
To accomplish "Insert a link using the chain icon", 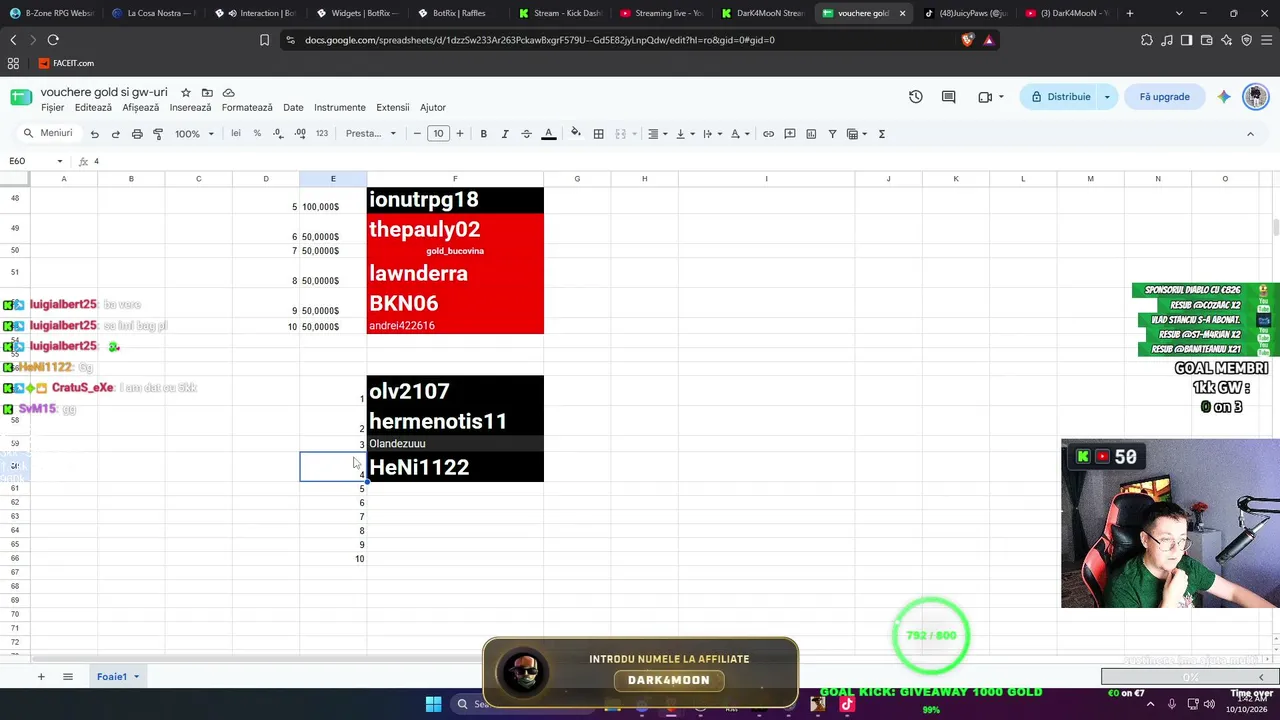I will click(768, 134).
